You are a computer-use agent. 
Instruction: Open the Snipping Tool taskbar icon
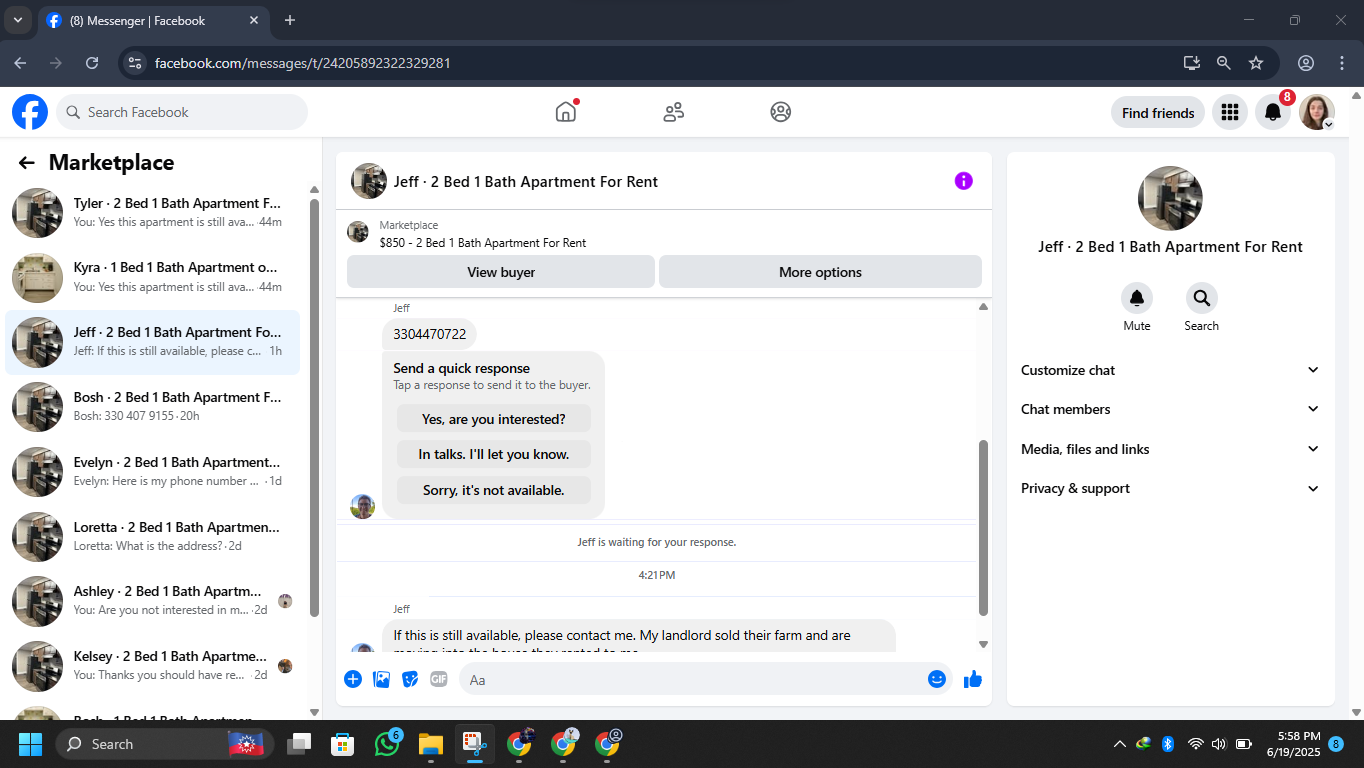click(474, 744)
